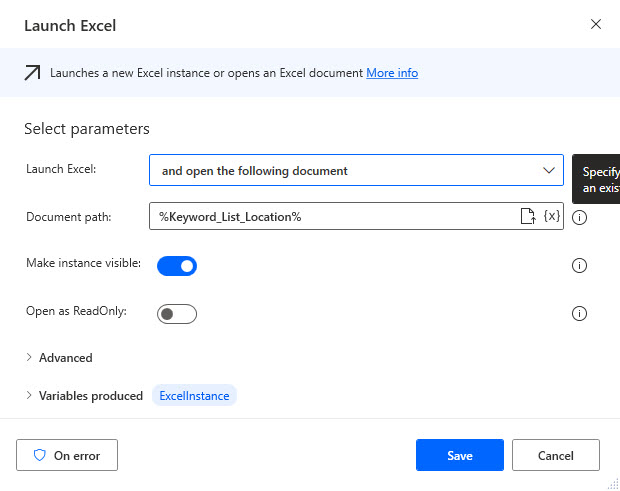The image size is (620, 491).
Task: Expand the Advanced section
Action: (59, 358)
